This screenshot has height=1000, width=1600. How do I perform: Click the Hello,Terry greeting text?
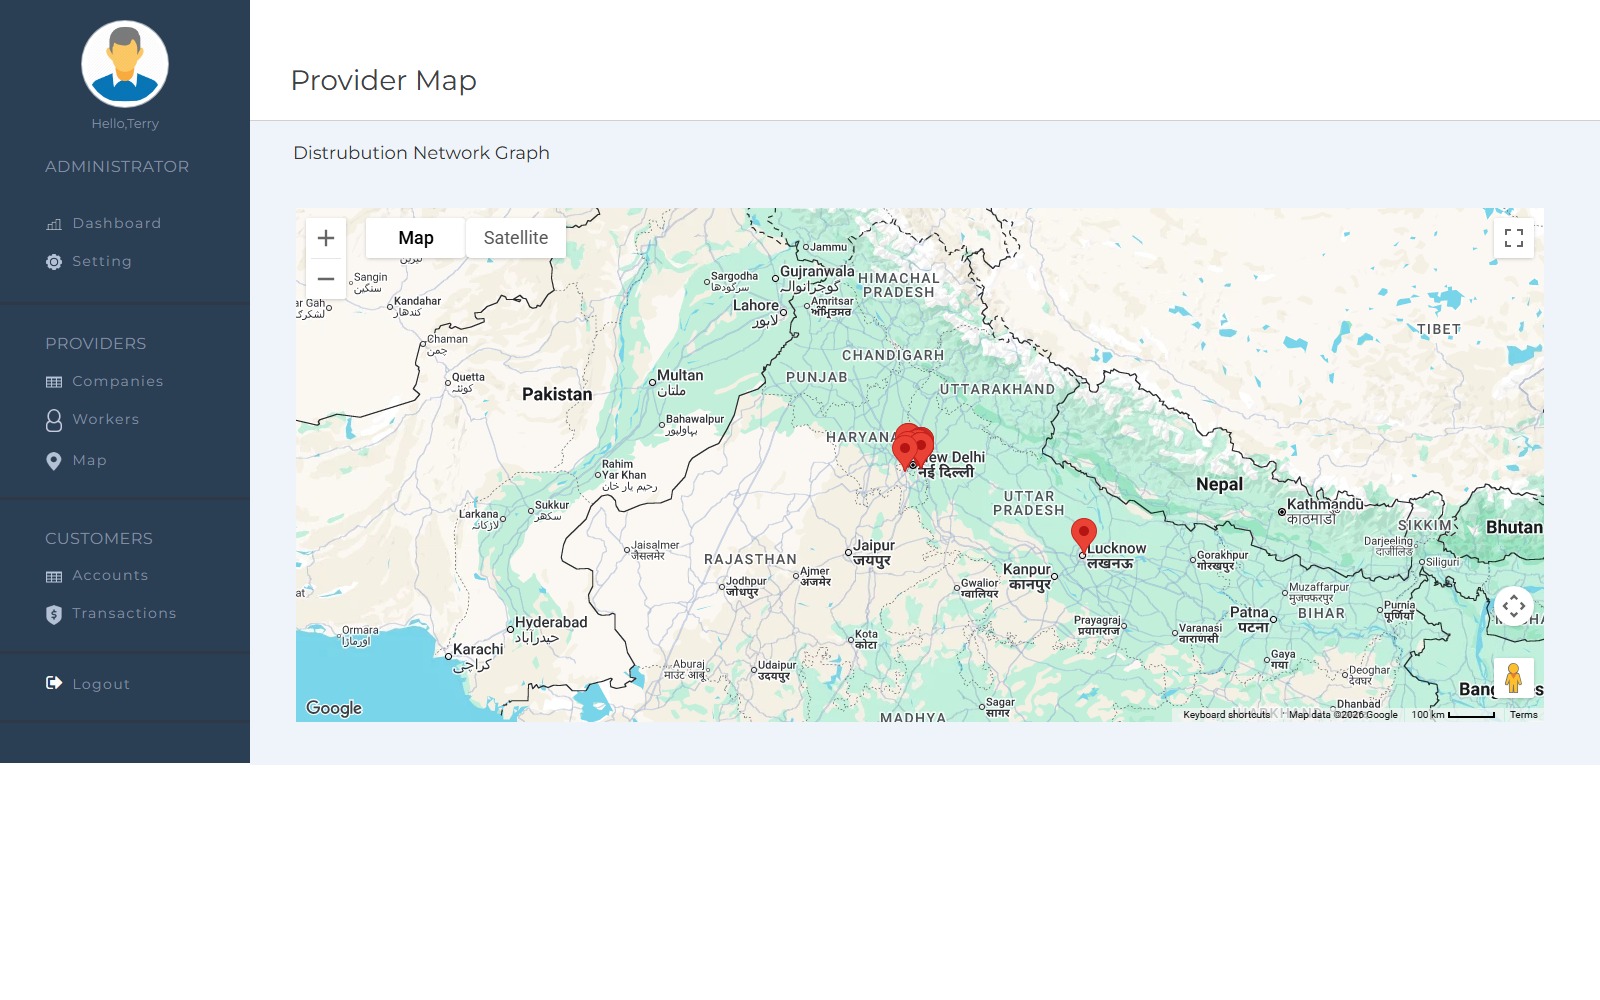click(x=125, y=124)
